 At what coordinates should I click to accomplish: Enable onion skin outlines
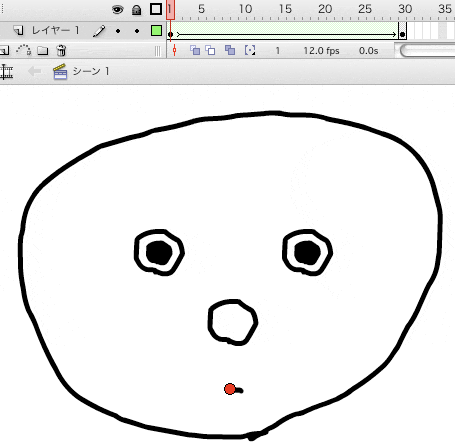210,50
